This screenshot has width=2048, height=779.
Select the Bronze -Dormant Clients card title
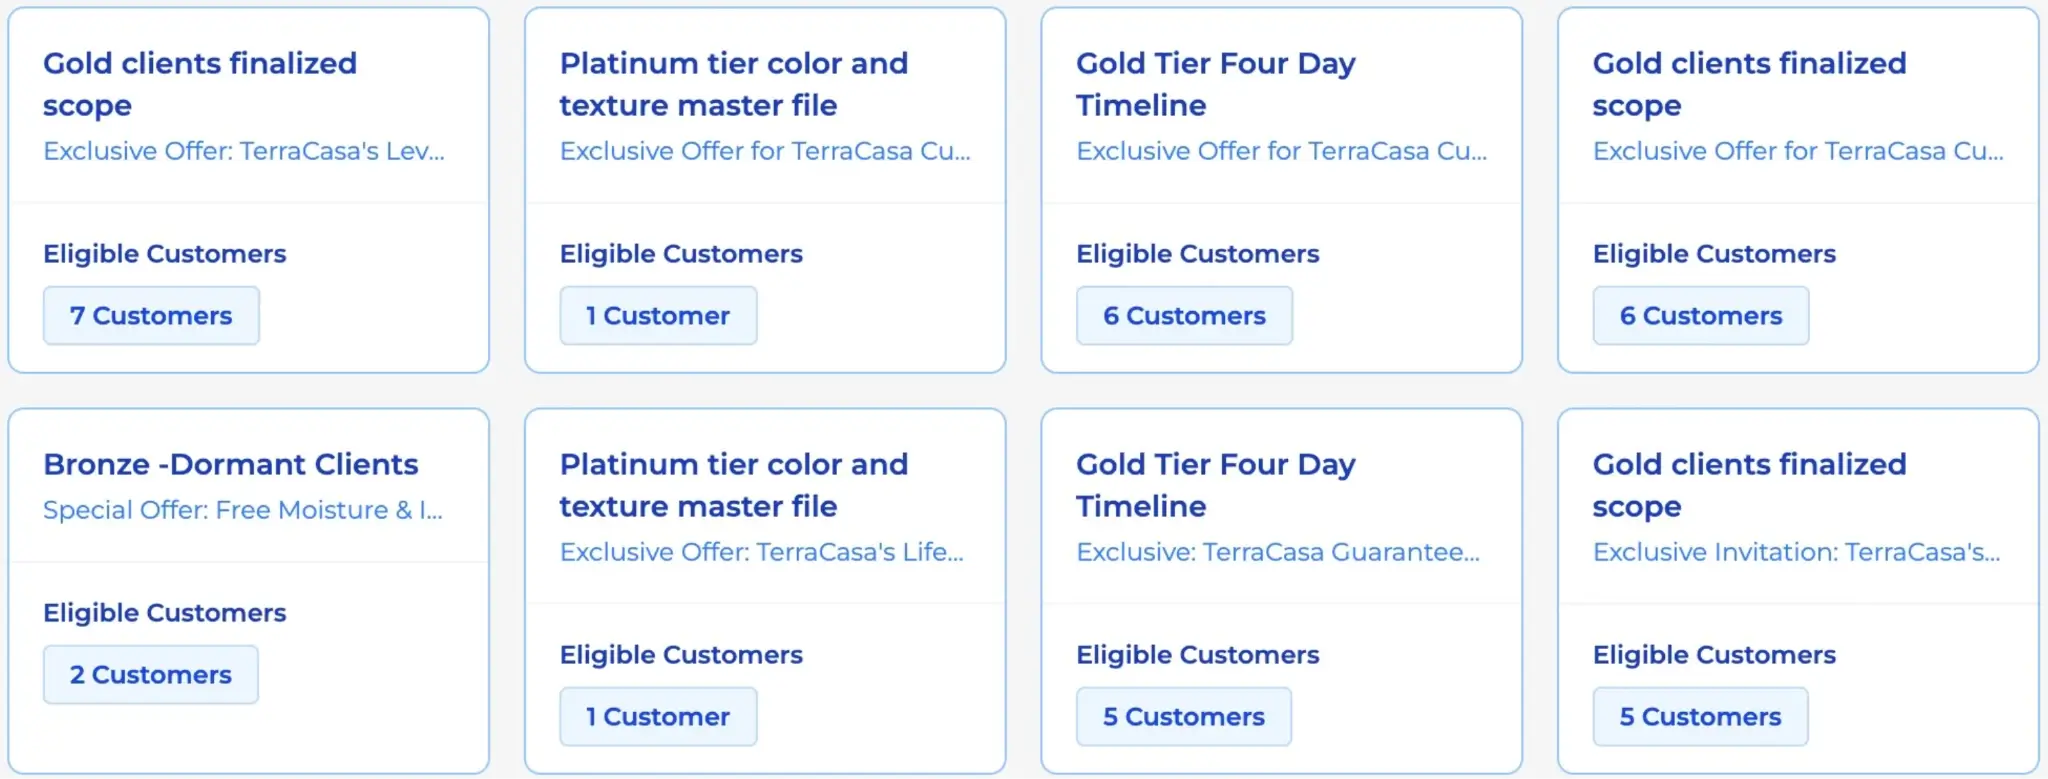(230, 464)
